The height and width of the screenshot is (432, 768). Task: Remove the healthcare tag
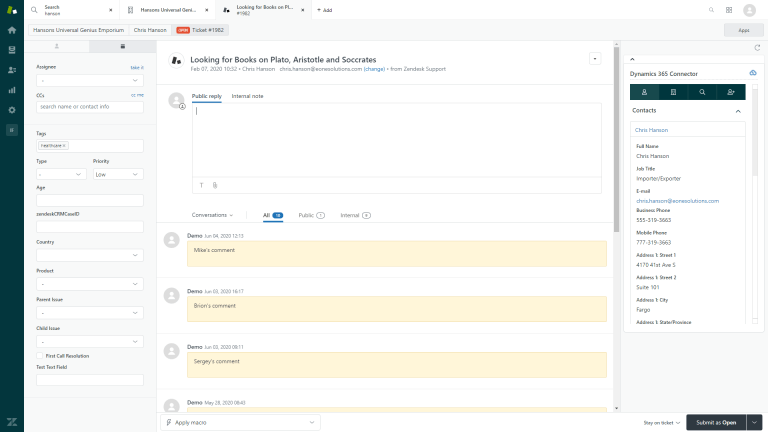click(64, 146)
